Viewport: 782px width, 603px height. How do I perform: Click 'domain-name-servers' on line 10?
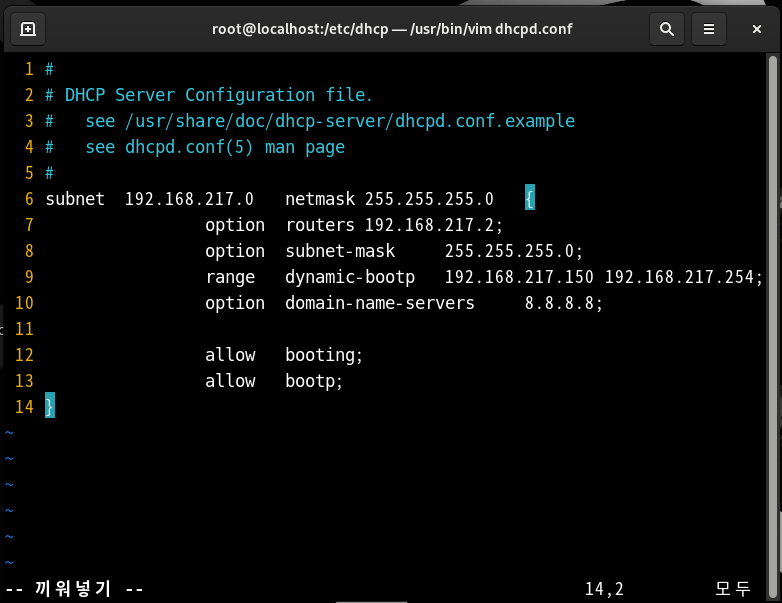[x=380, y=303]
